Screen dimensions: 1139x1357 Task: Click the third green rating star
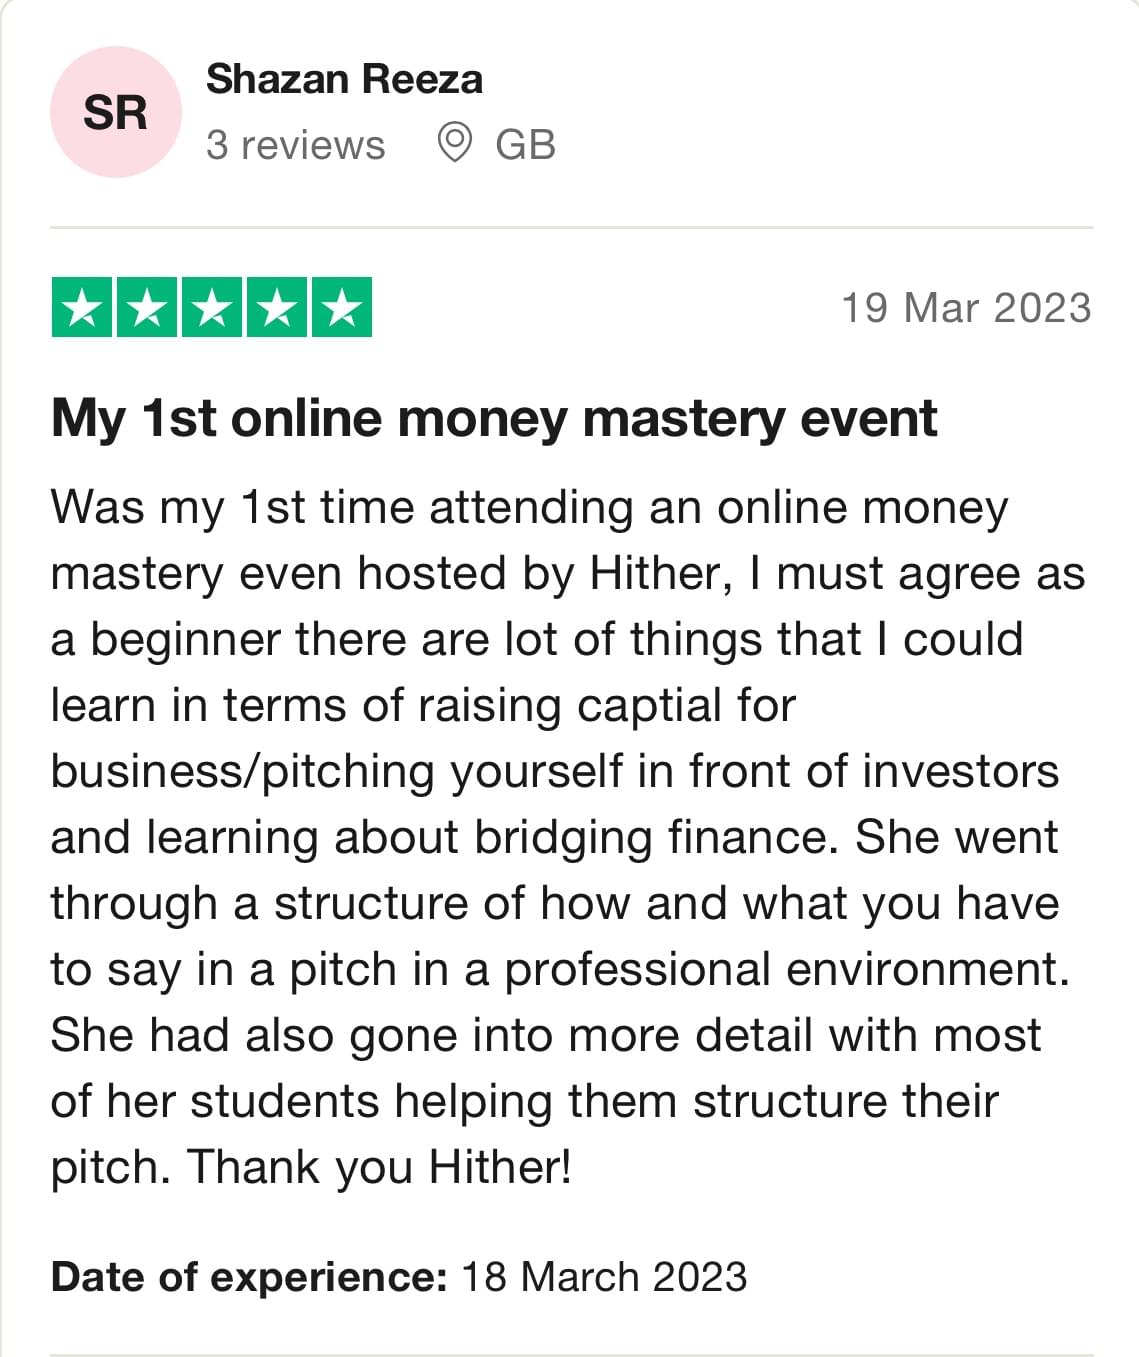(212, 307)
